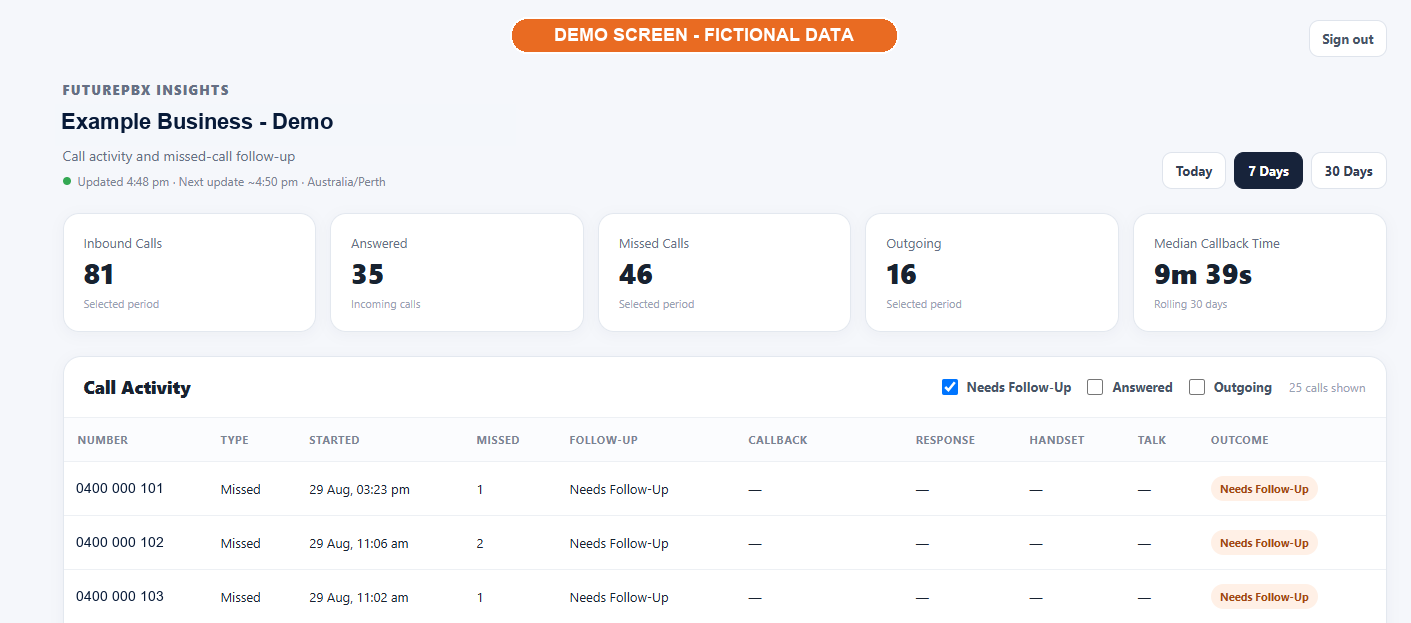Open the Outgoing 16 card
The image size is (1411, 623).
[992, 272]
